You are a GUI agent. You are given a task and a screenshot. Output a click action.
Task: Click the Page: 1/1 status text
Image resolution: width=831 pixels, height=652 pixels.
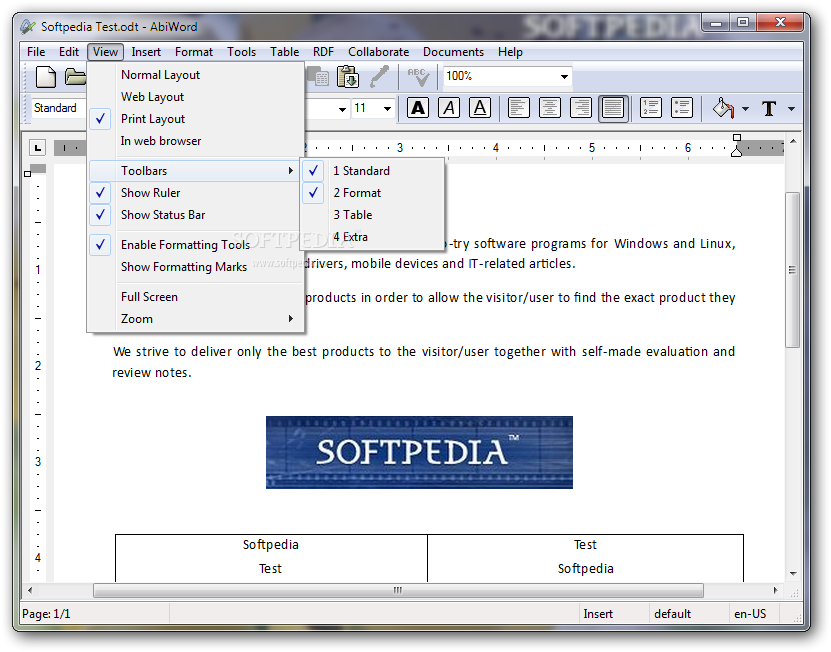point(46,614)
